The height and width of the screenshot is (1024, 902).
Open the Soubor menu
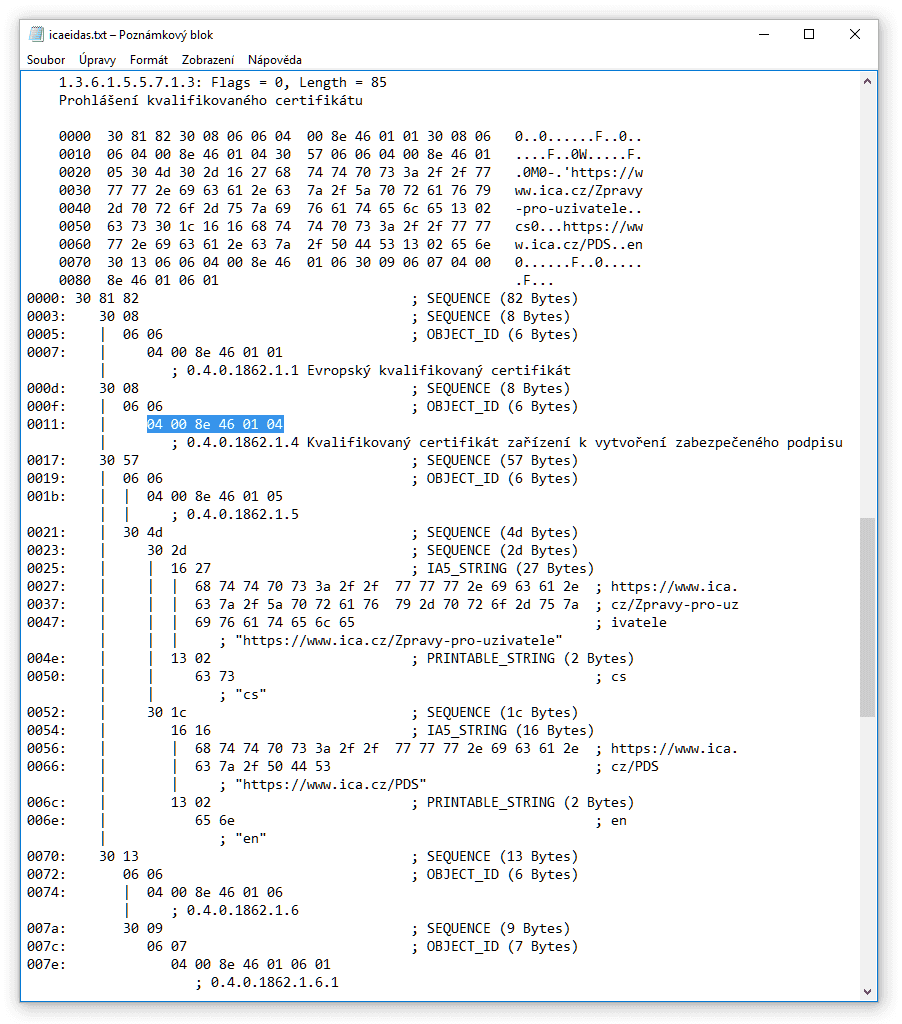tap(46, 60)
